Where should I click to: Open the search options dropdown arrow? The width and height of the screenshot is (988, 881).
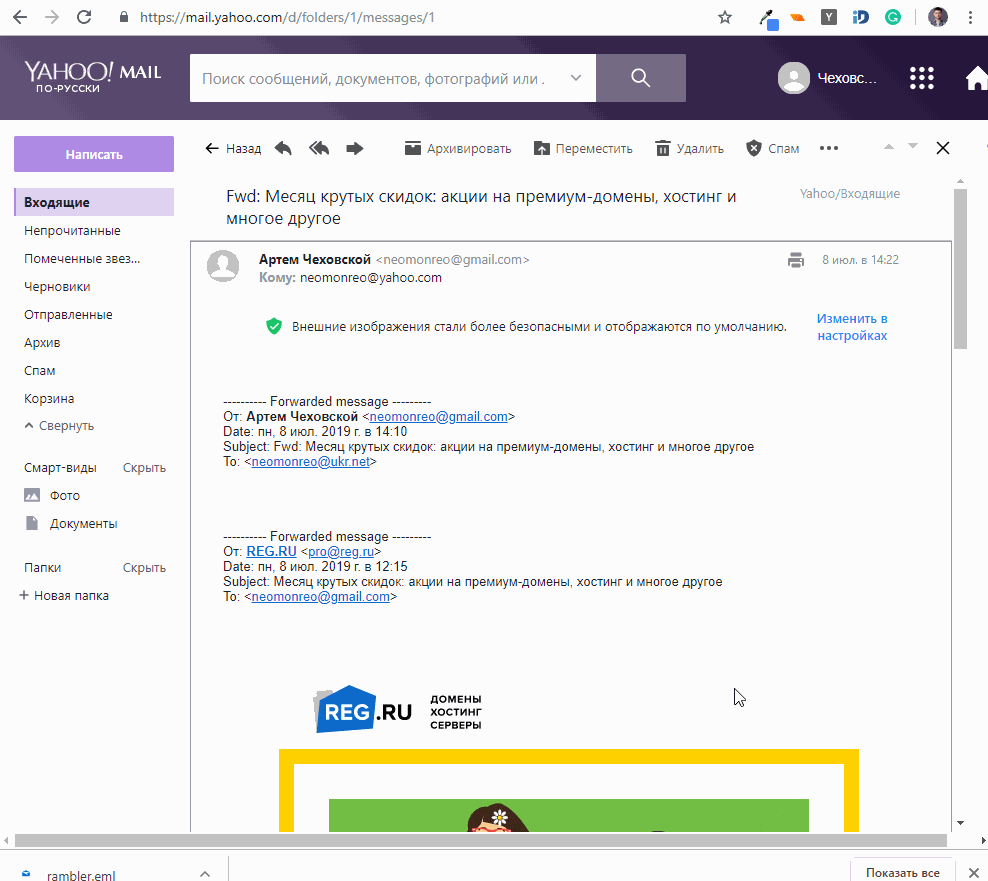[575, 78]
